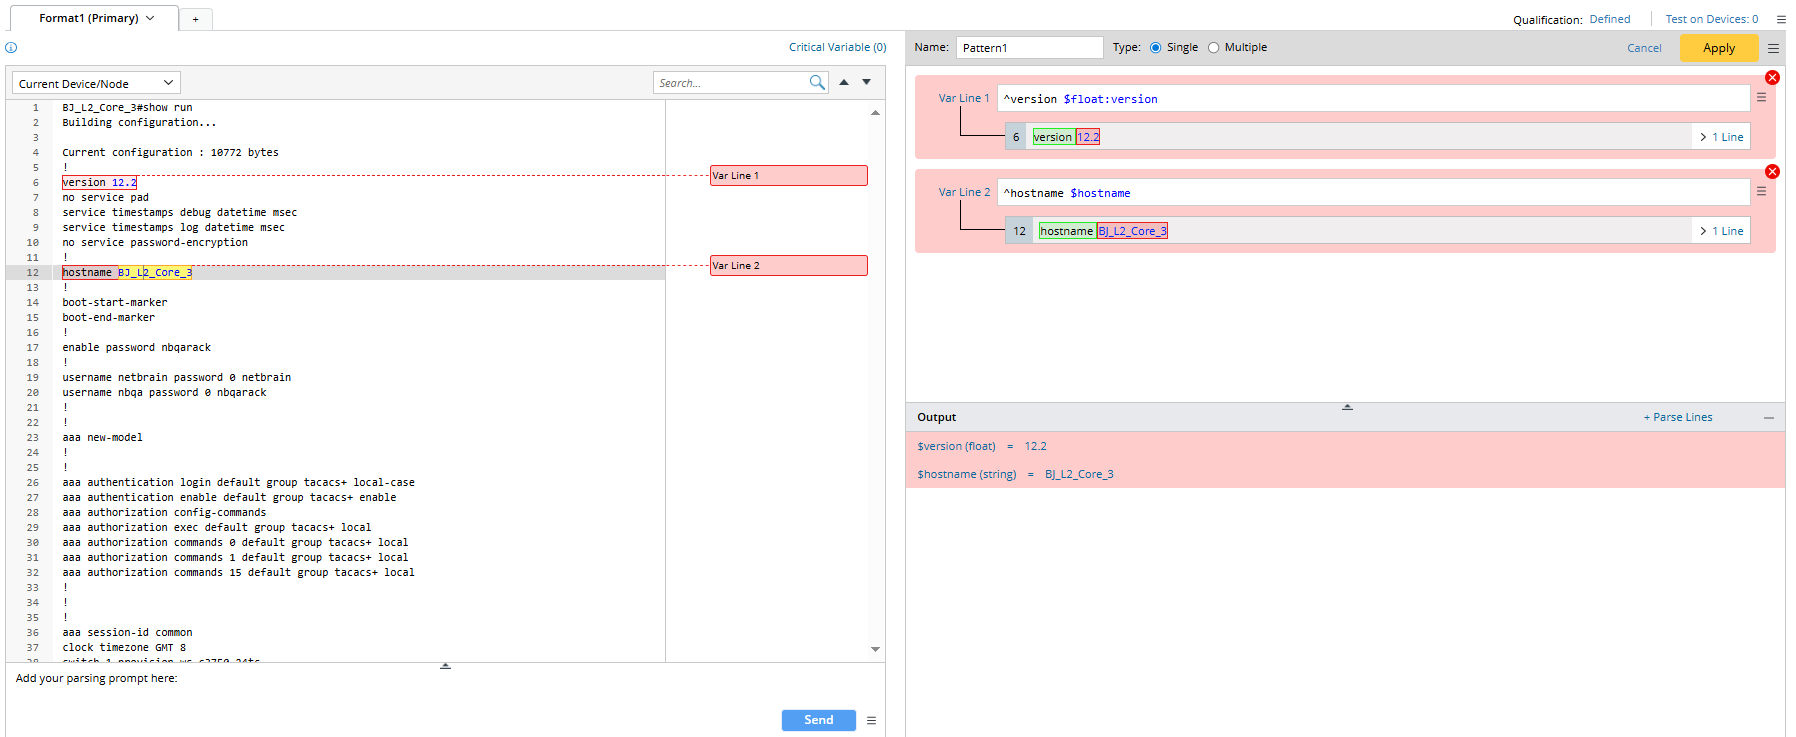This screenshot has height=737, width=1796.
Task: Click the Send button
Action: (819, 720)
